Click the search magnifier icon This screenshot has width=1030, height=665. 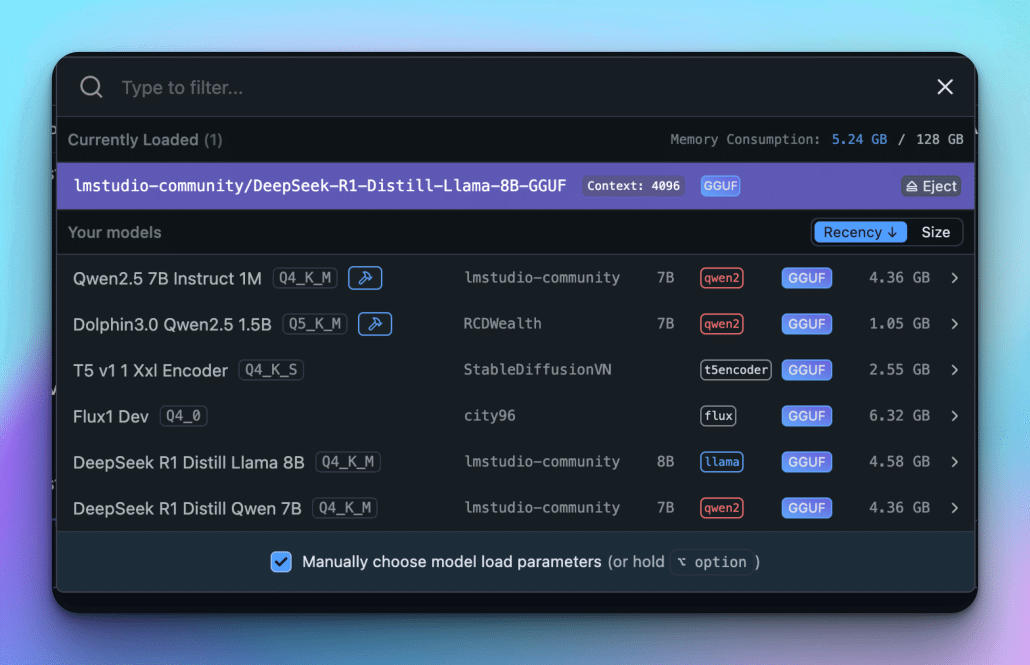pyautogui.click(x=91, y=88)
